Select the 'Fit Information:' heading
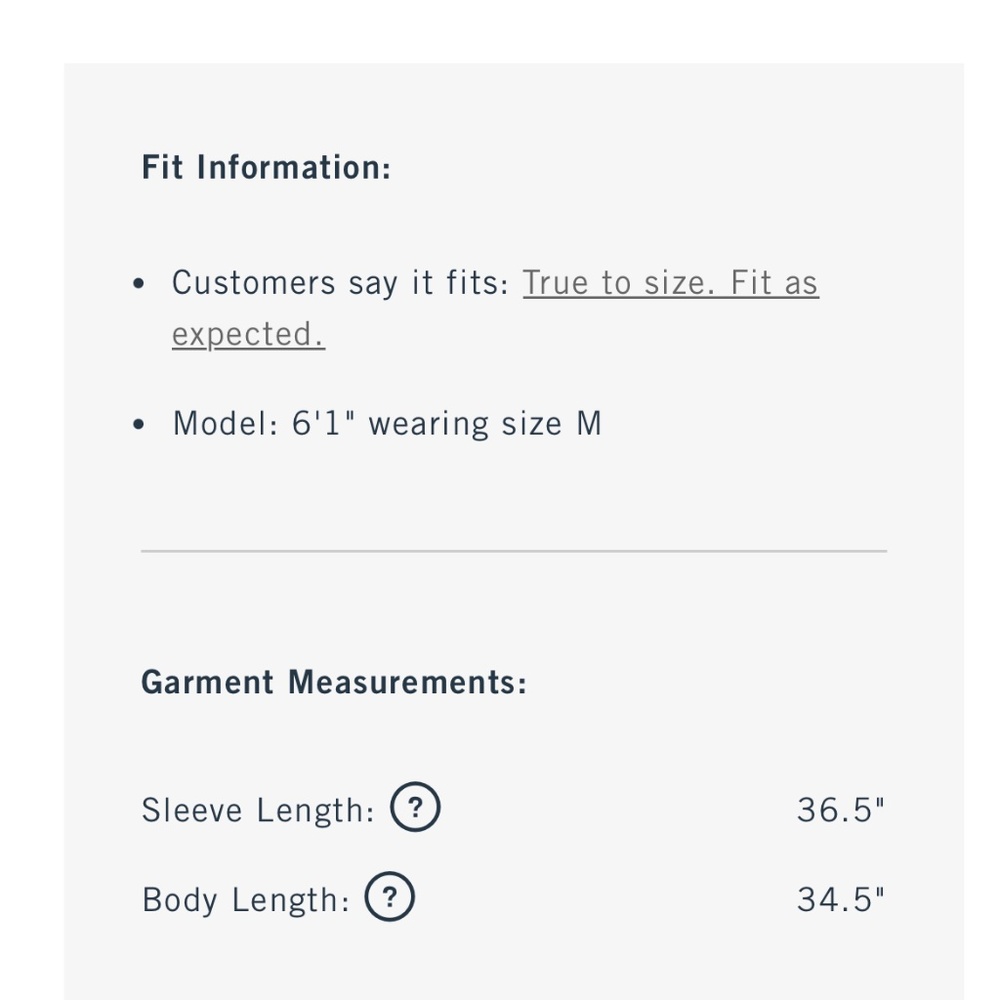 pos(266,167)
